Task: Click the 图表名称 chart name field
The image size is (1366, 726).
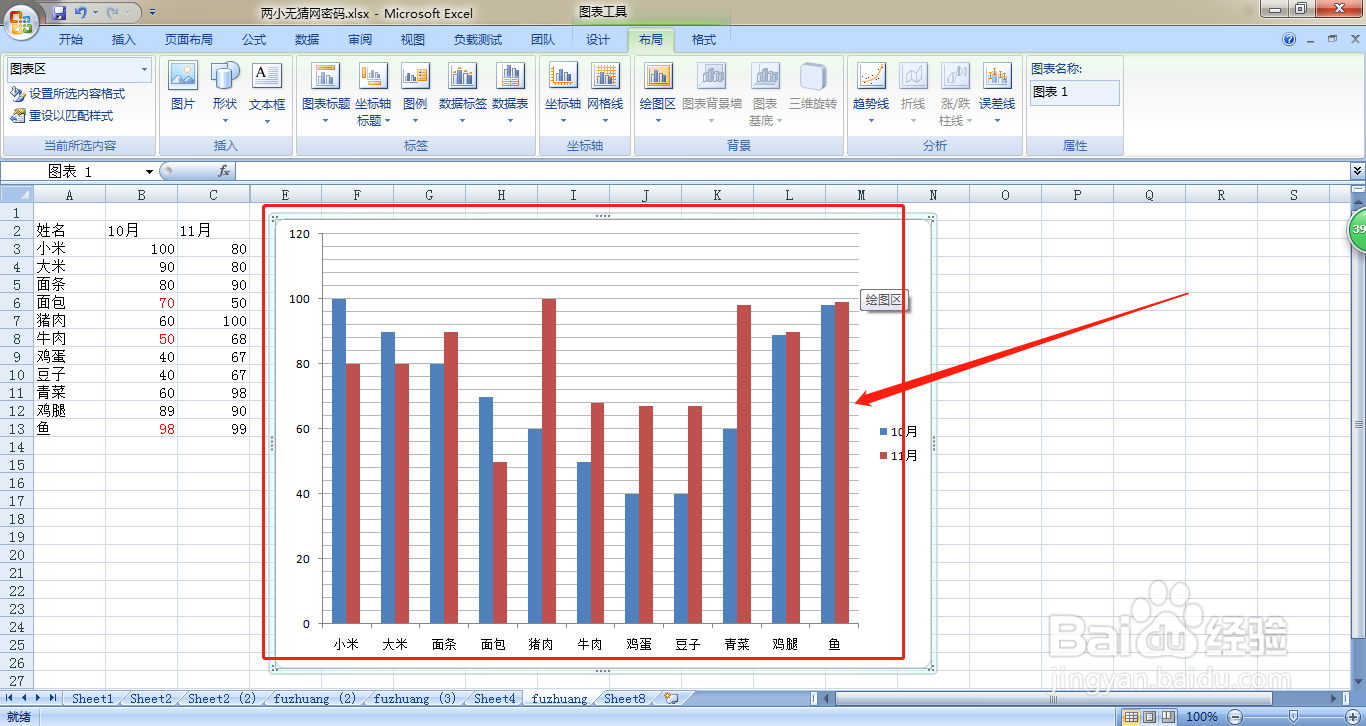Action: coord(1075,92)
